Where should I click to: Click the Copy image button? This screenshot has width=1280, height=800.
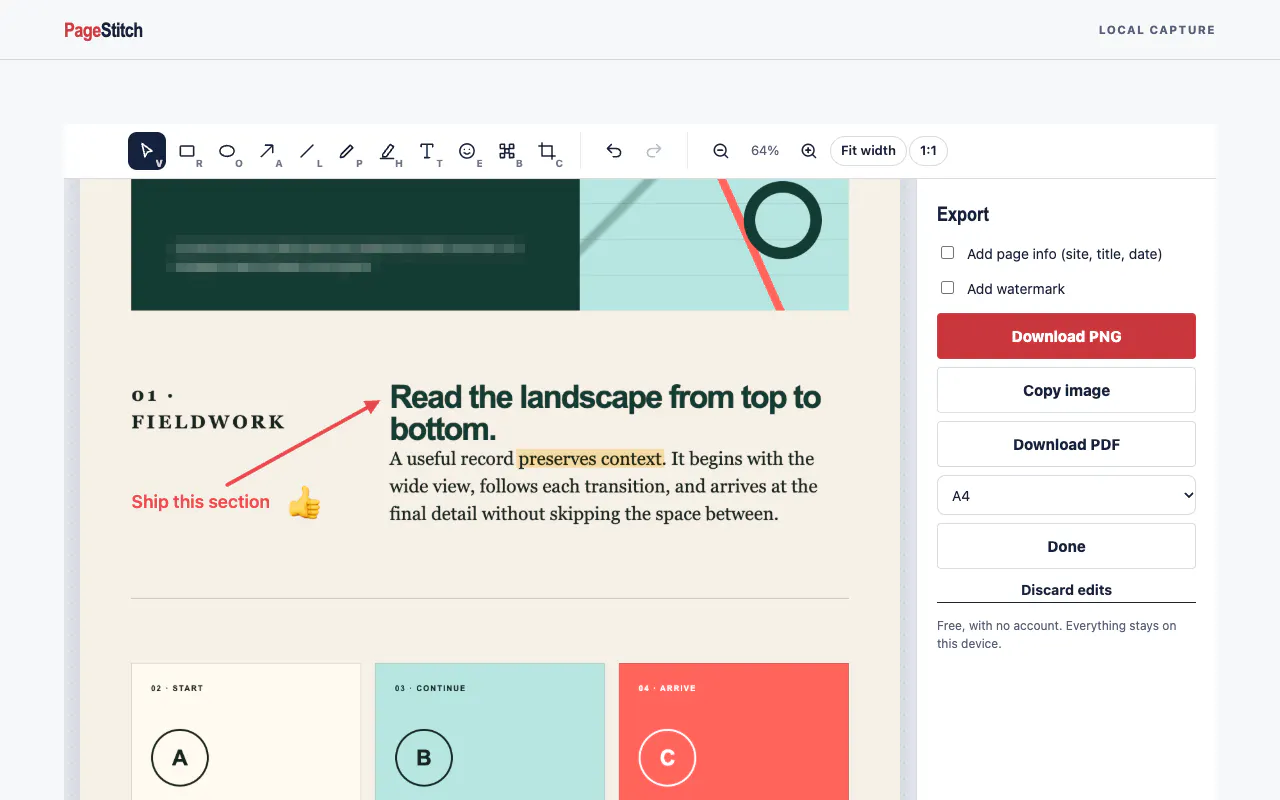pyautogui.click(x=1066, y=390)
